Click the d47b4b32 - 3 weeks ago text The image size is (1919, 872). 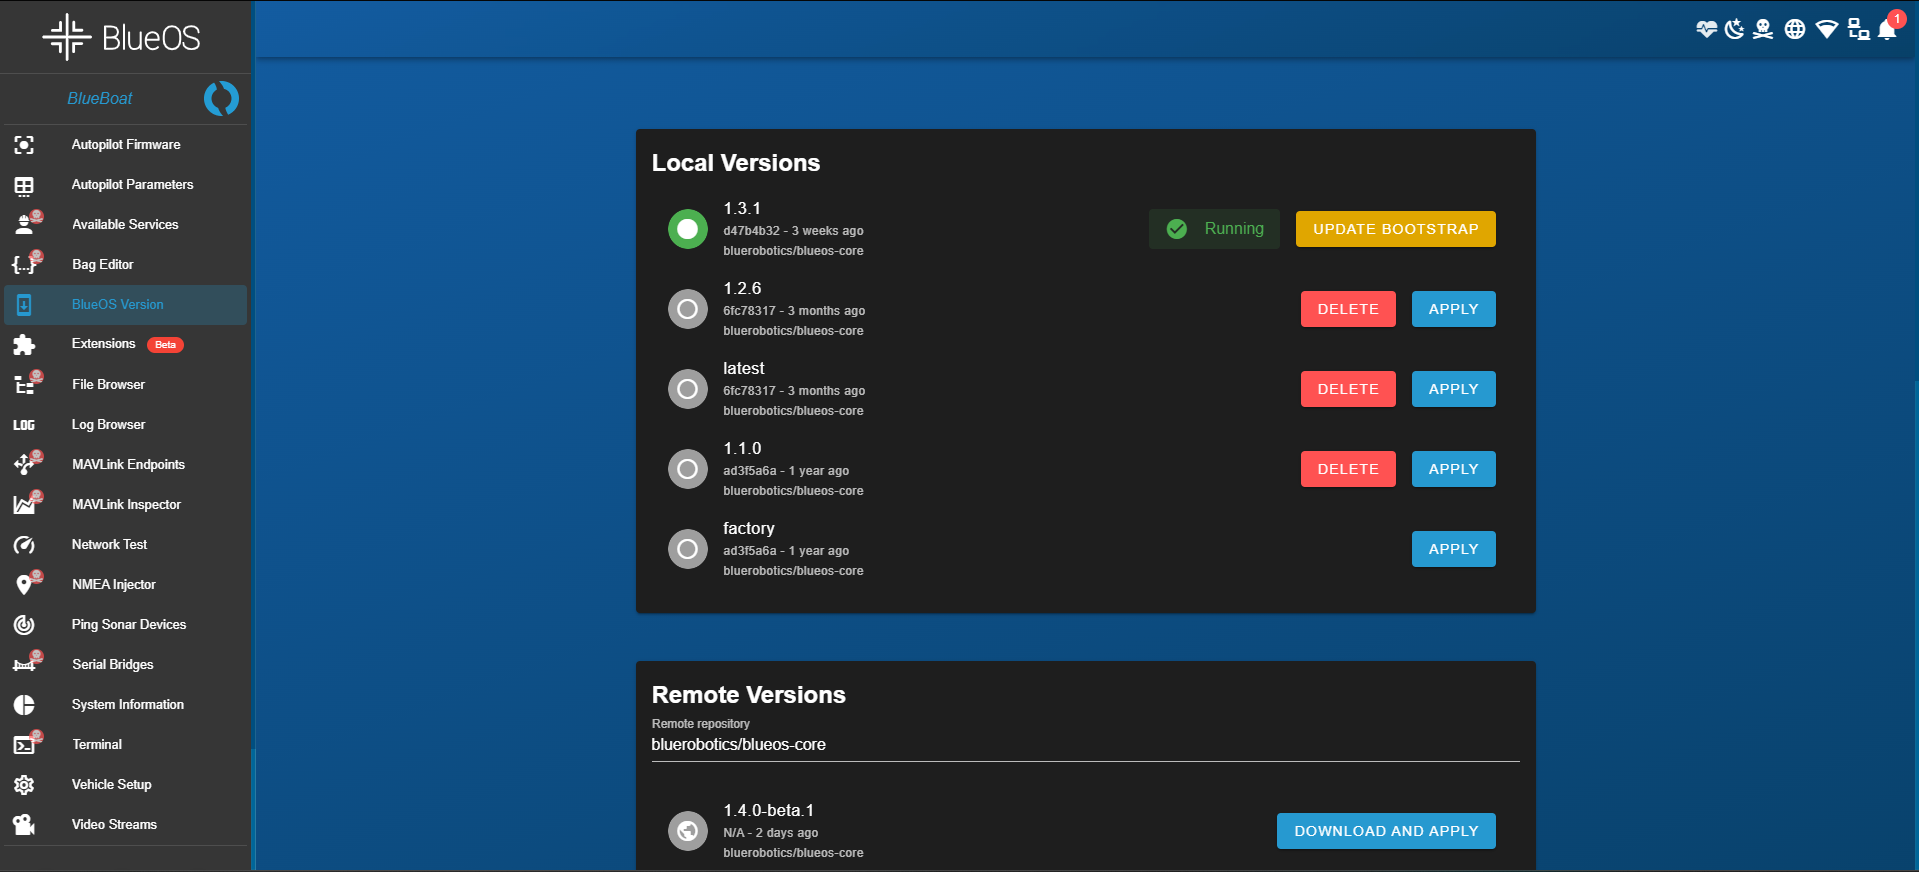pyautogui.click(x=793, y=231)
